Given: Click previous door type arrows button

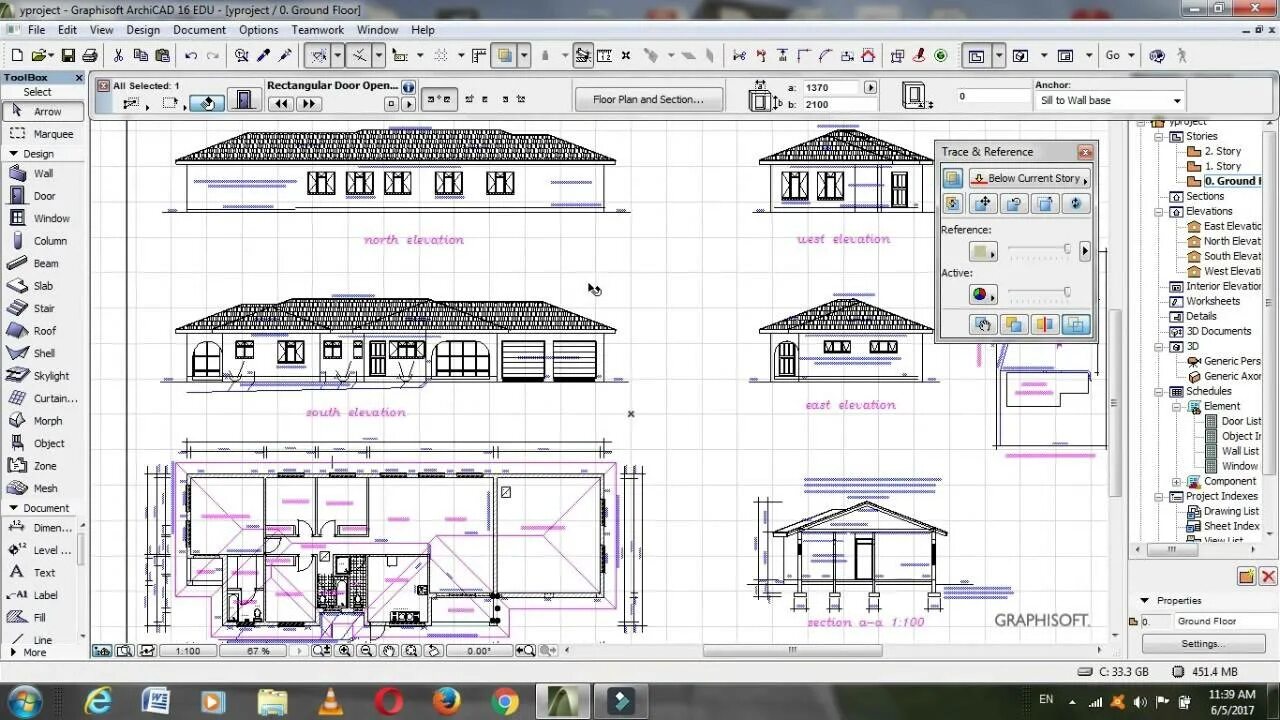Looking at the screenshot, I should pyautogui.click(x=281, y=104).
